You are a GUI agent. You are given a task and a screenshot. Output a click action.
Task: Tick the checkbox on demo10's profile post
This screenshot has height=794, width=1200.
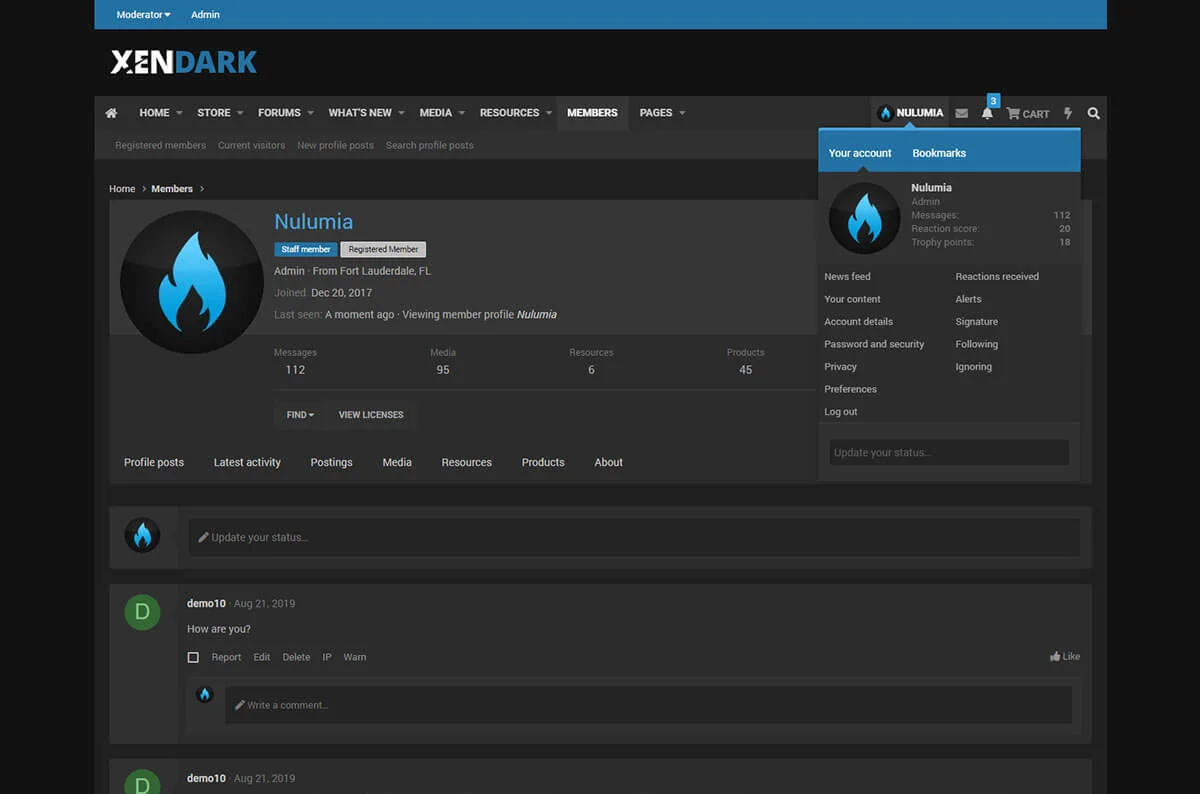click(x=193, y=658)
